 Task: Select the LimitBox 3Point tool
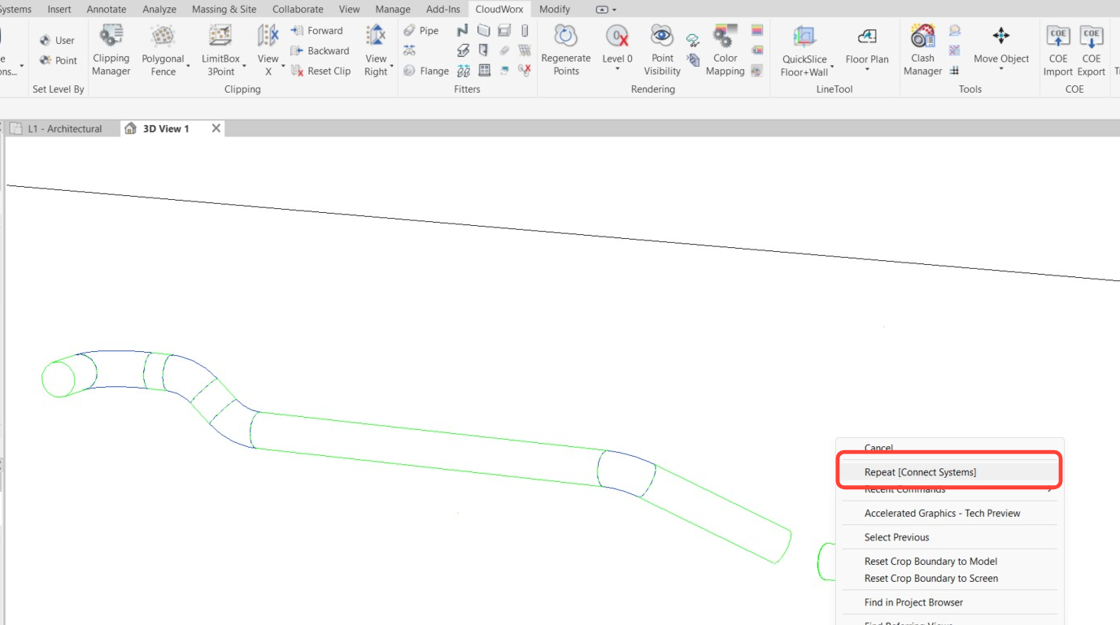[x=220, y=50]
